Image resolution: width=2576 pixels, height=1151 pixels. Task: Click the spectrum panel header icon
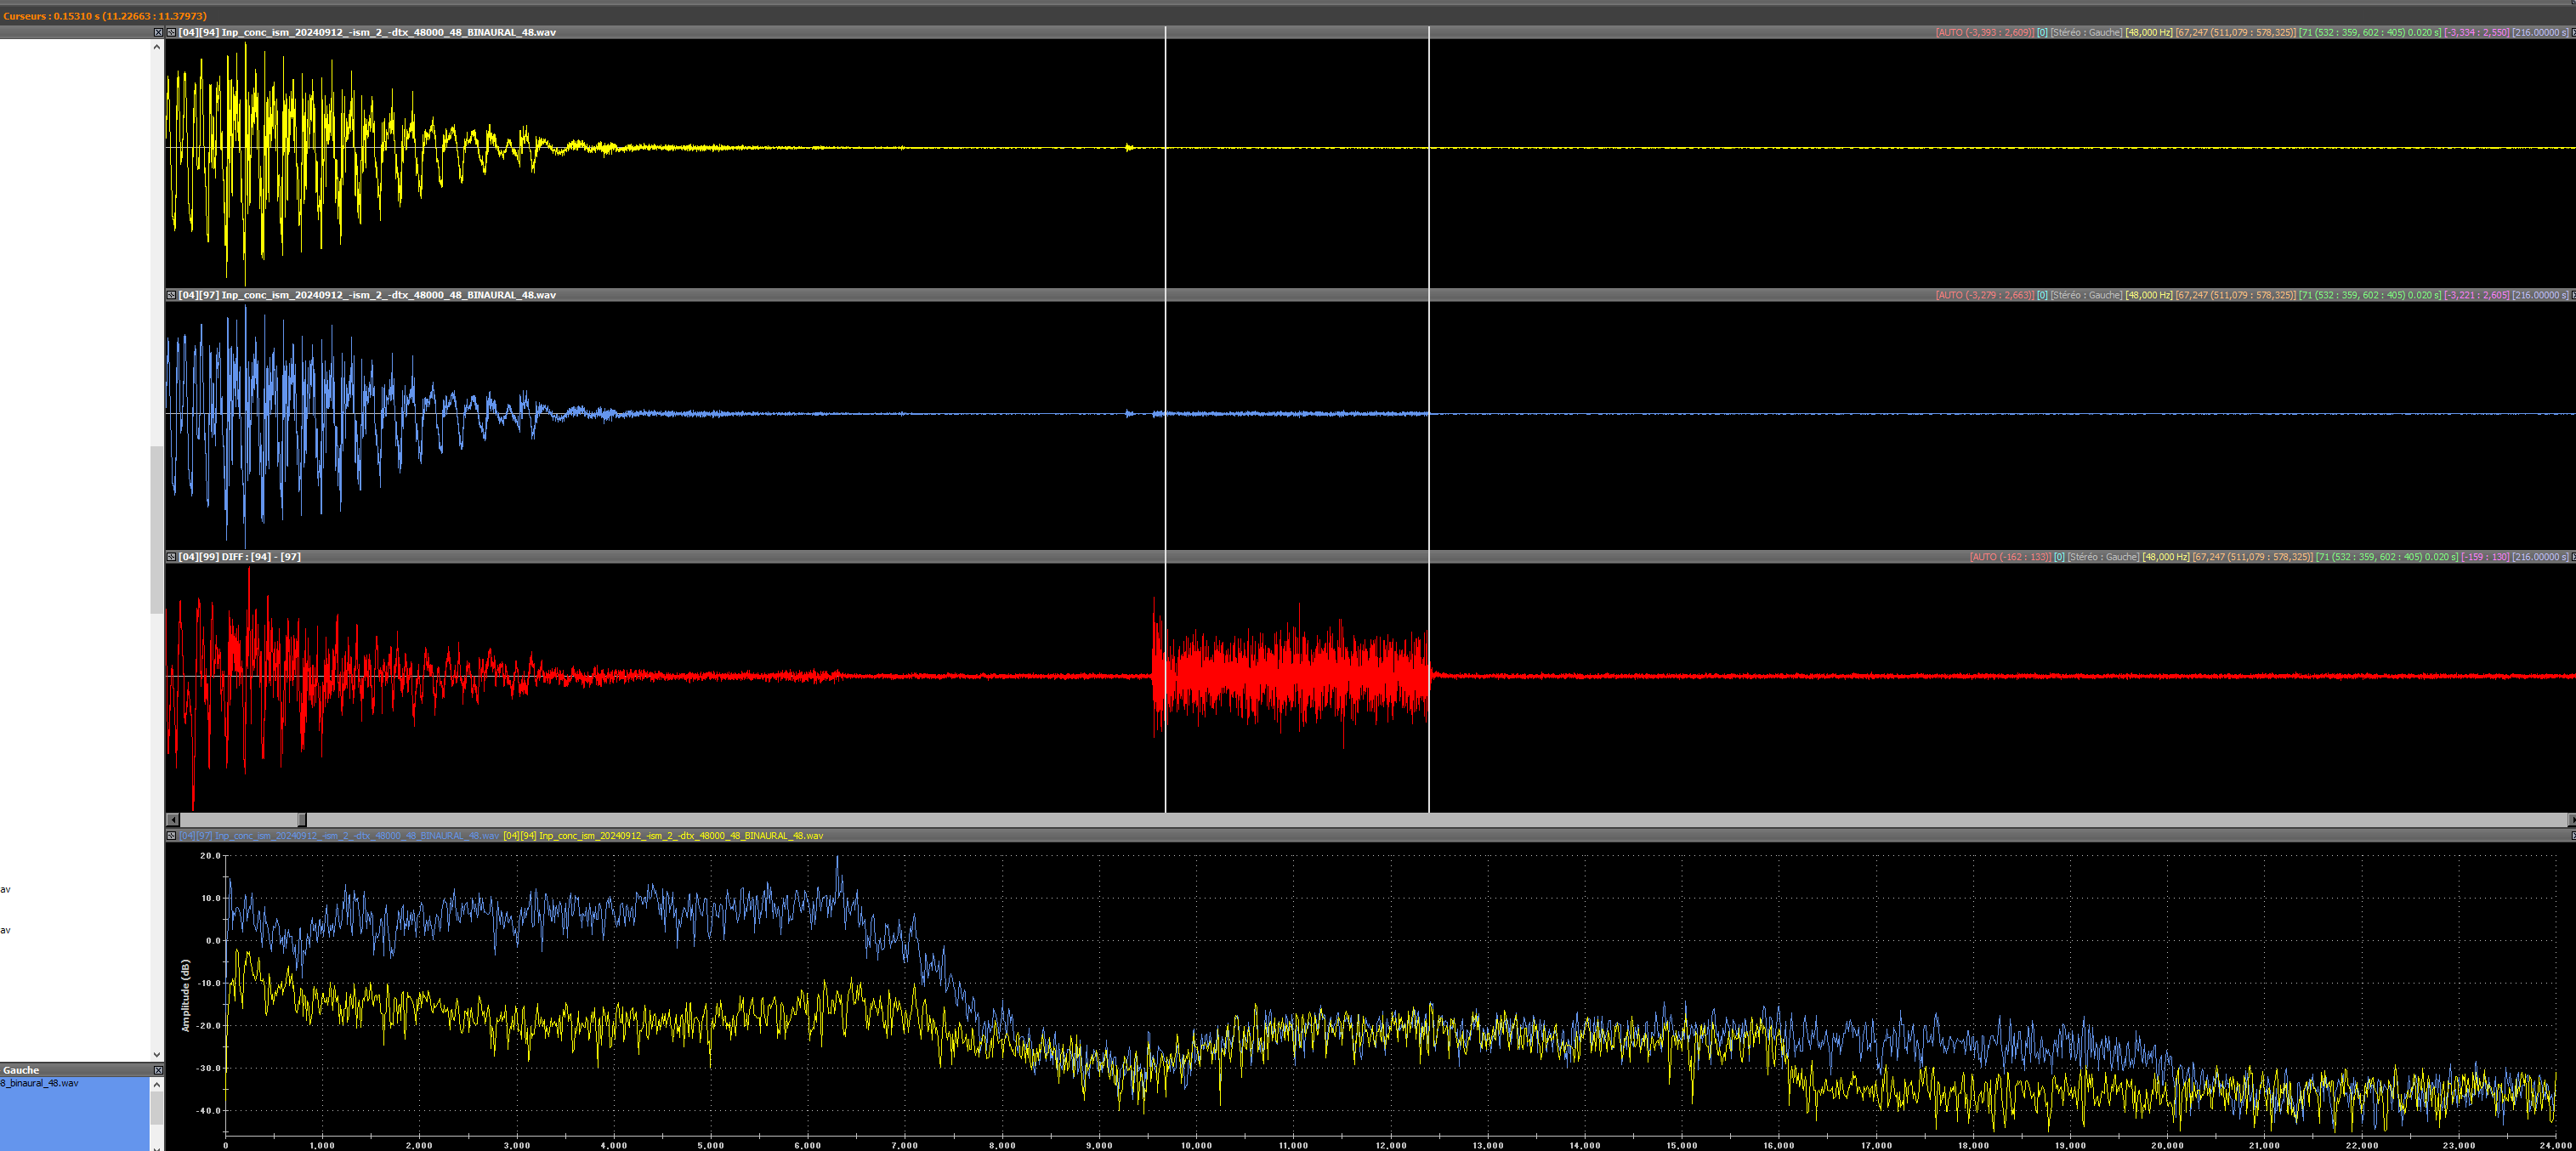pyautogui.click(x=171, y=836)
